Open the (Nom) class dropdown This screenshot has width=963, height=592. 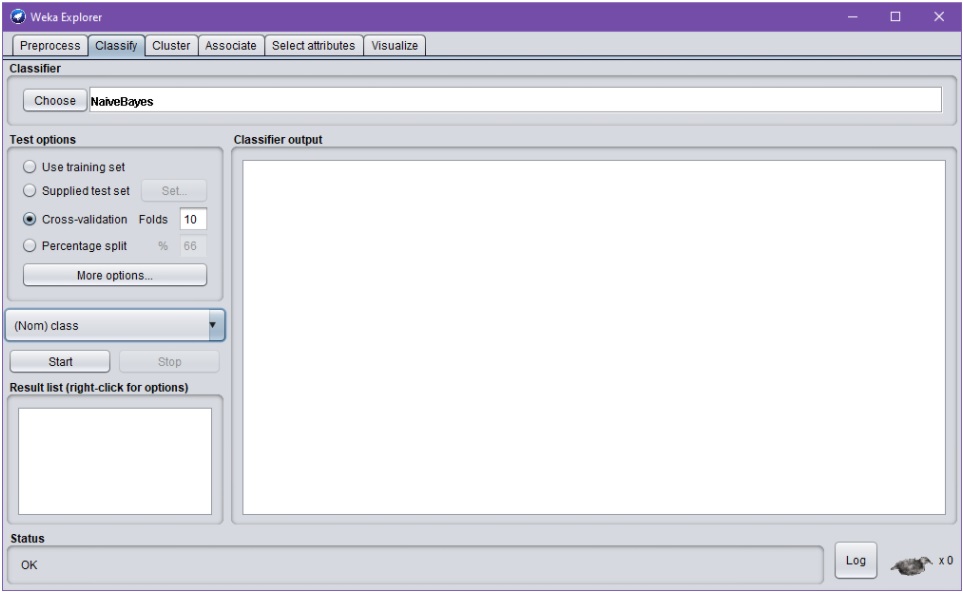pos(115,325)
